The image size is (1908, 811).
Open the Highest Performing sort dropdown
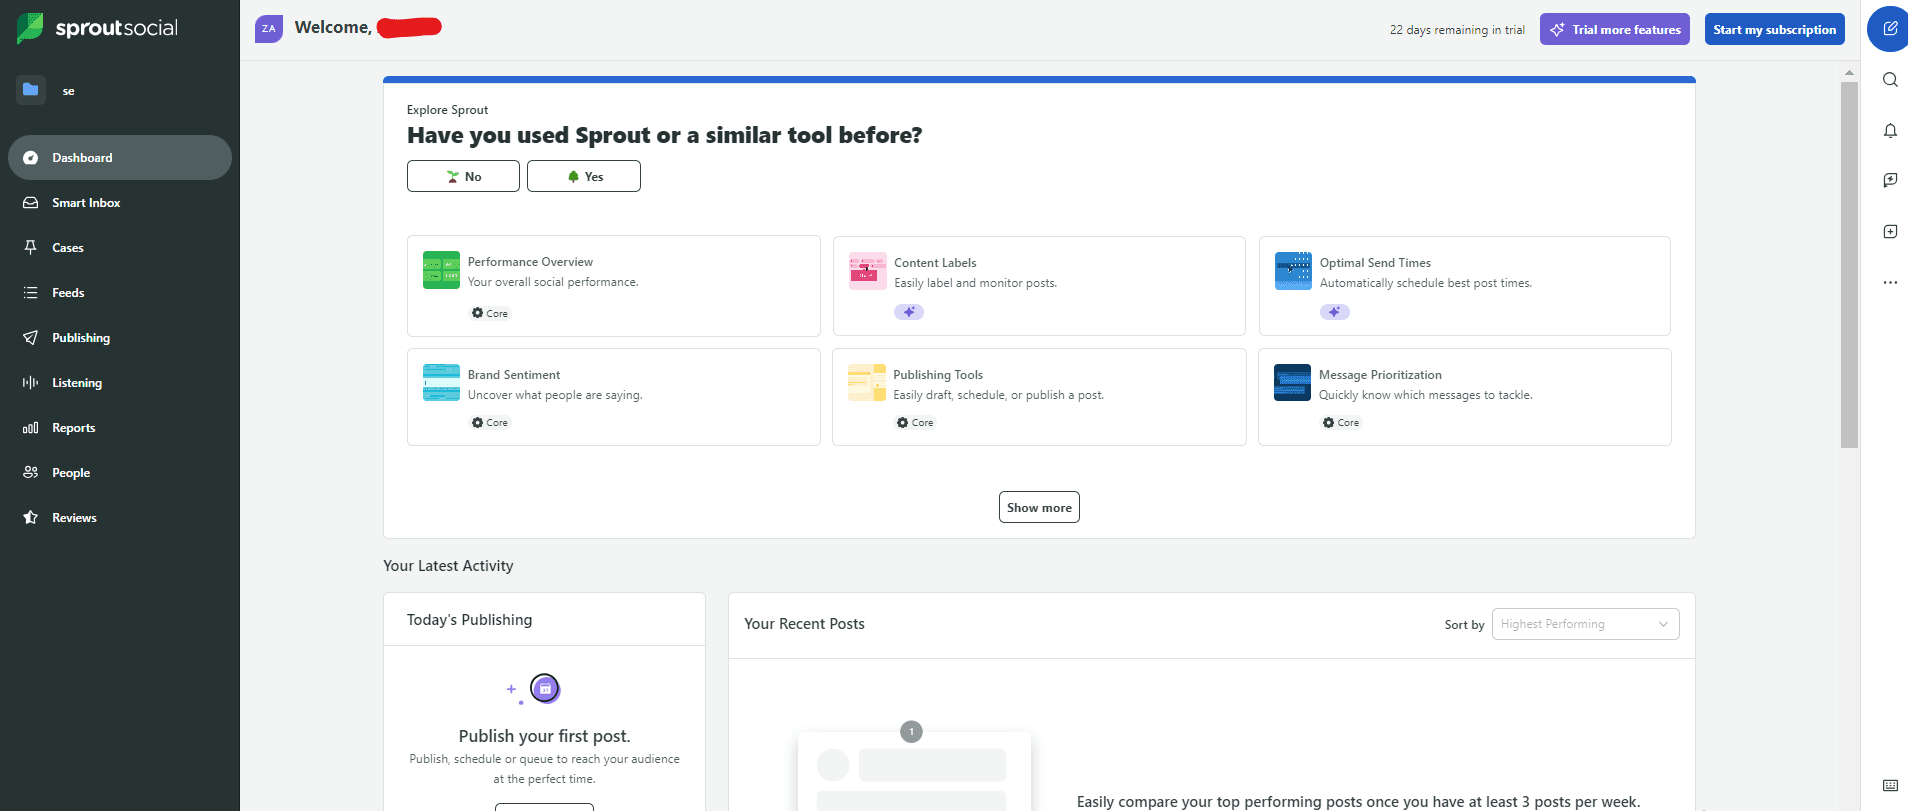click(1584, 623)
